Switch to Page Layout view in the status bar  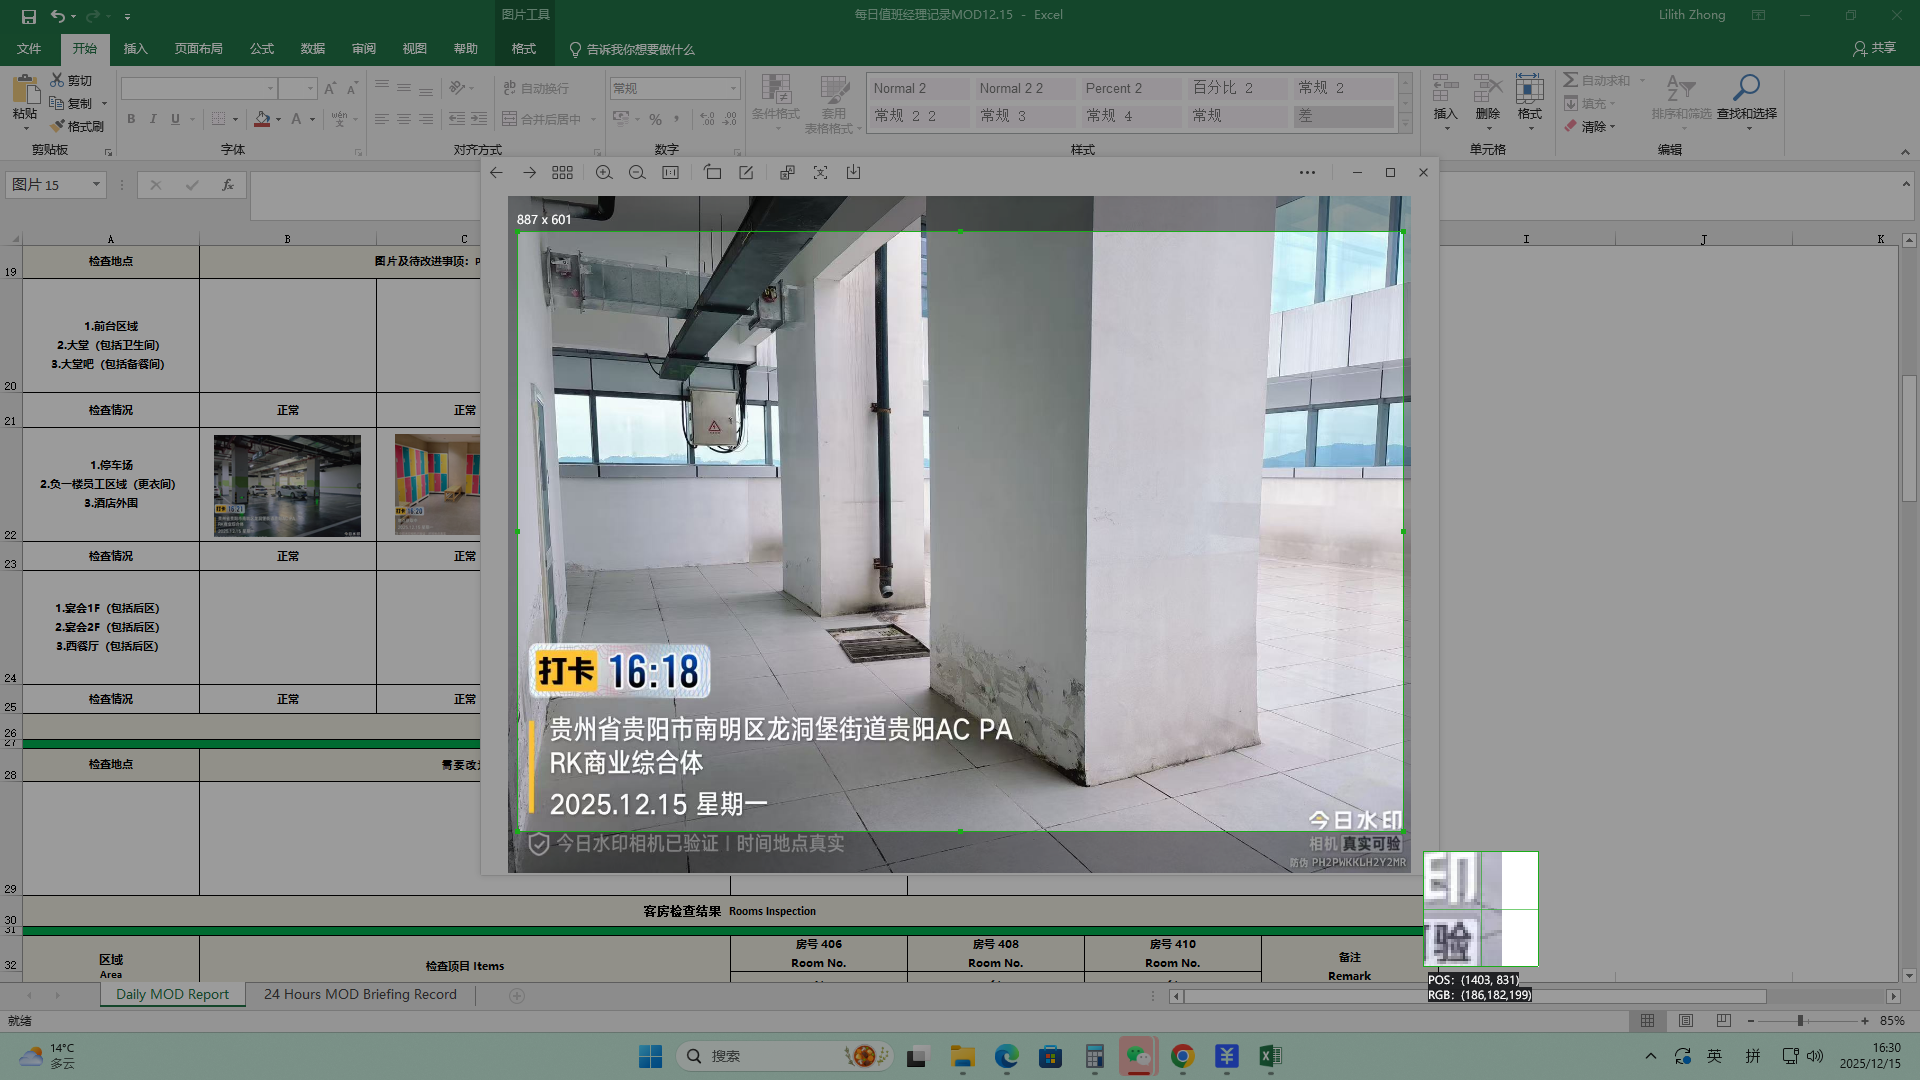point(1686,1021)
